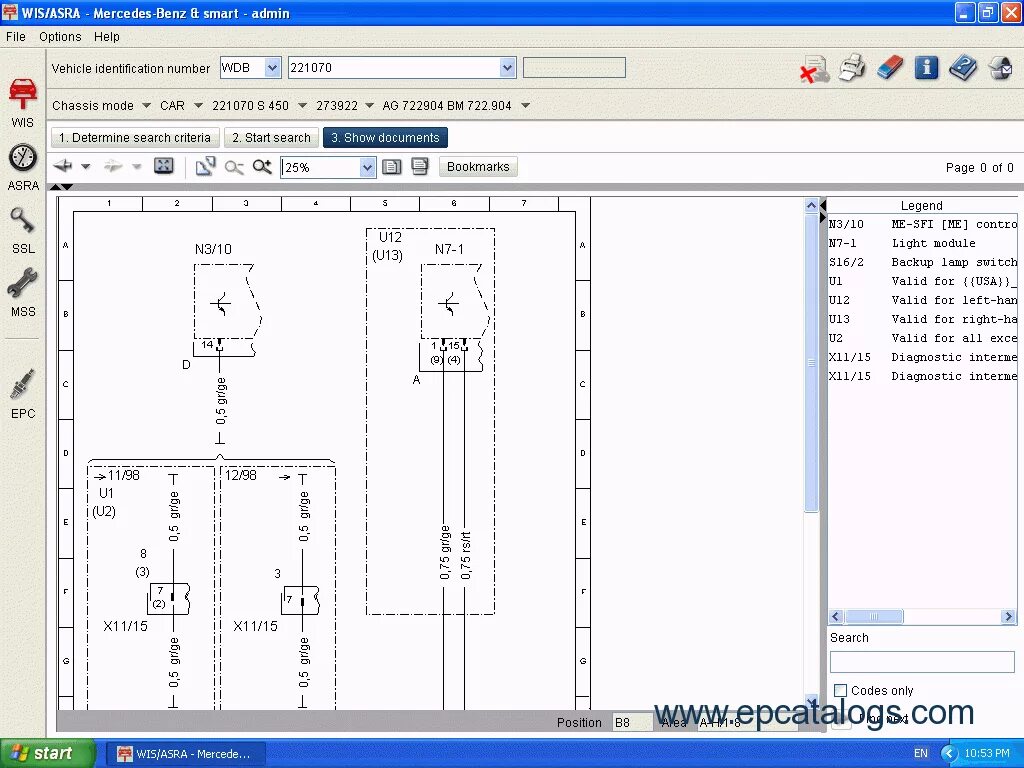The width and height of the screenshot is (1024, 768).
Task: Print the current document
Action: pyautogui.click(x=852, y=68)
